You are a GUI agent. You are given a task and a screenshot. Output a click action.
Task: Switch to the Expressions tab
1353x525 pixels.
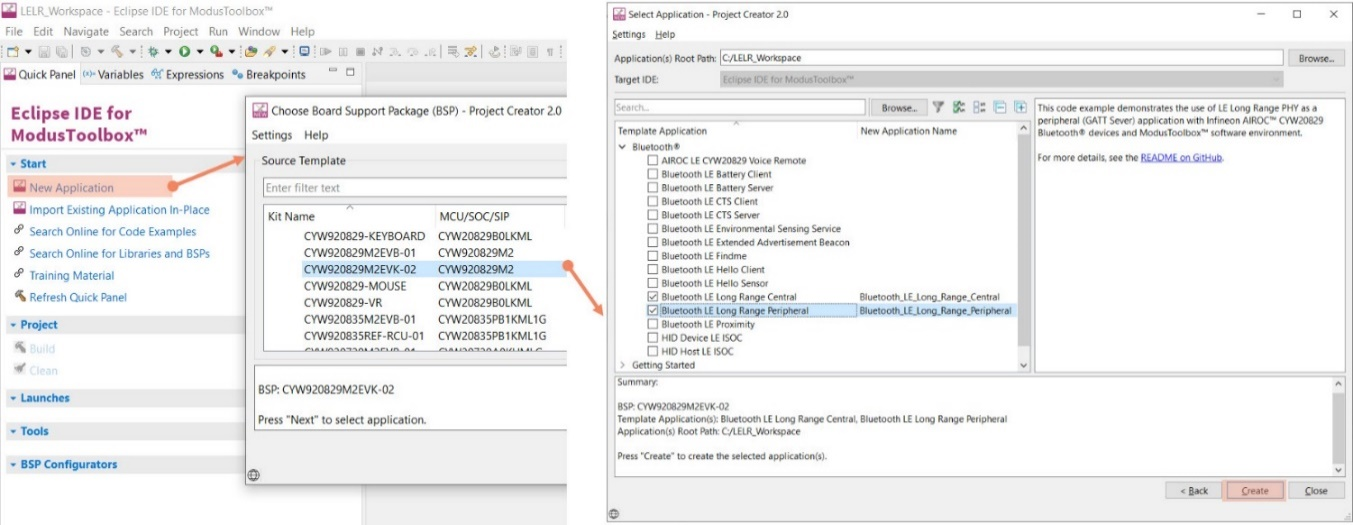[188, 74]
